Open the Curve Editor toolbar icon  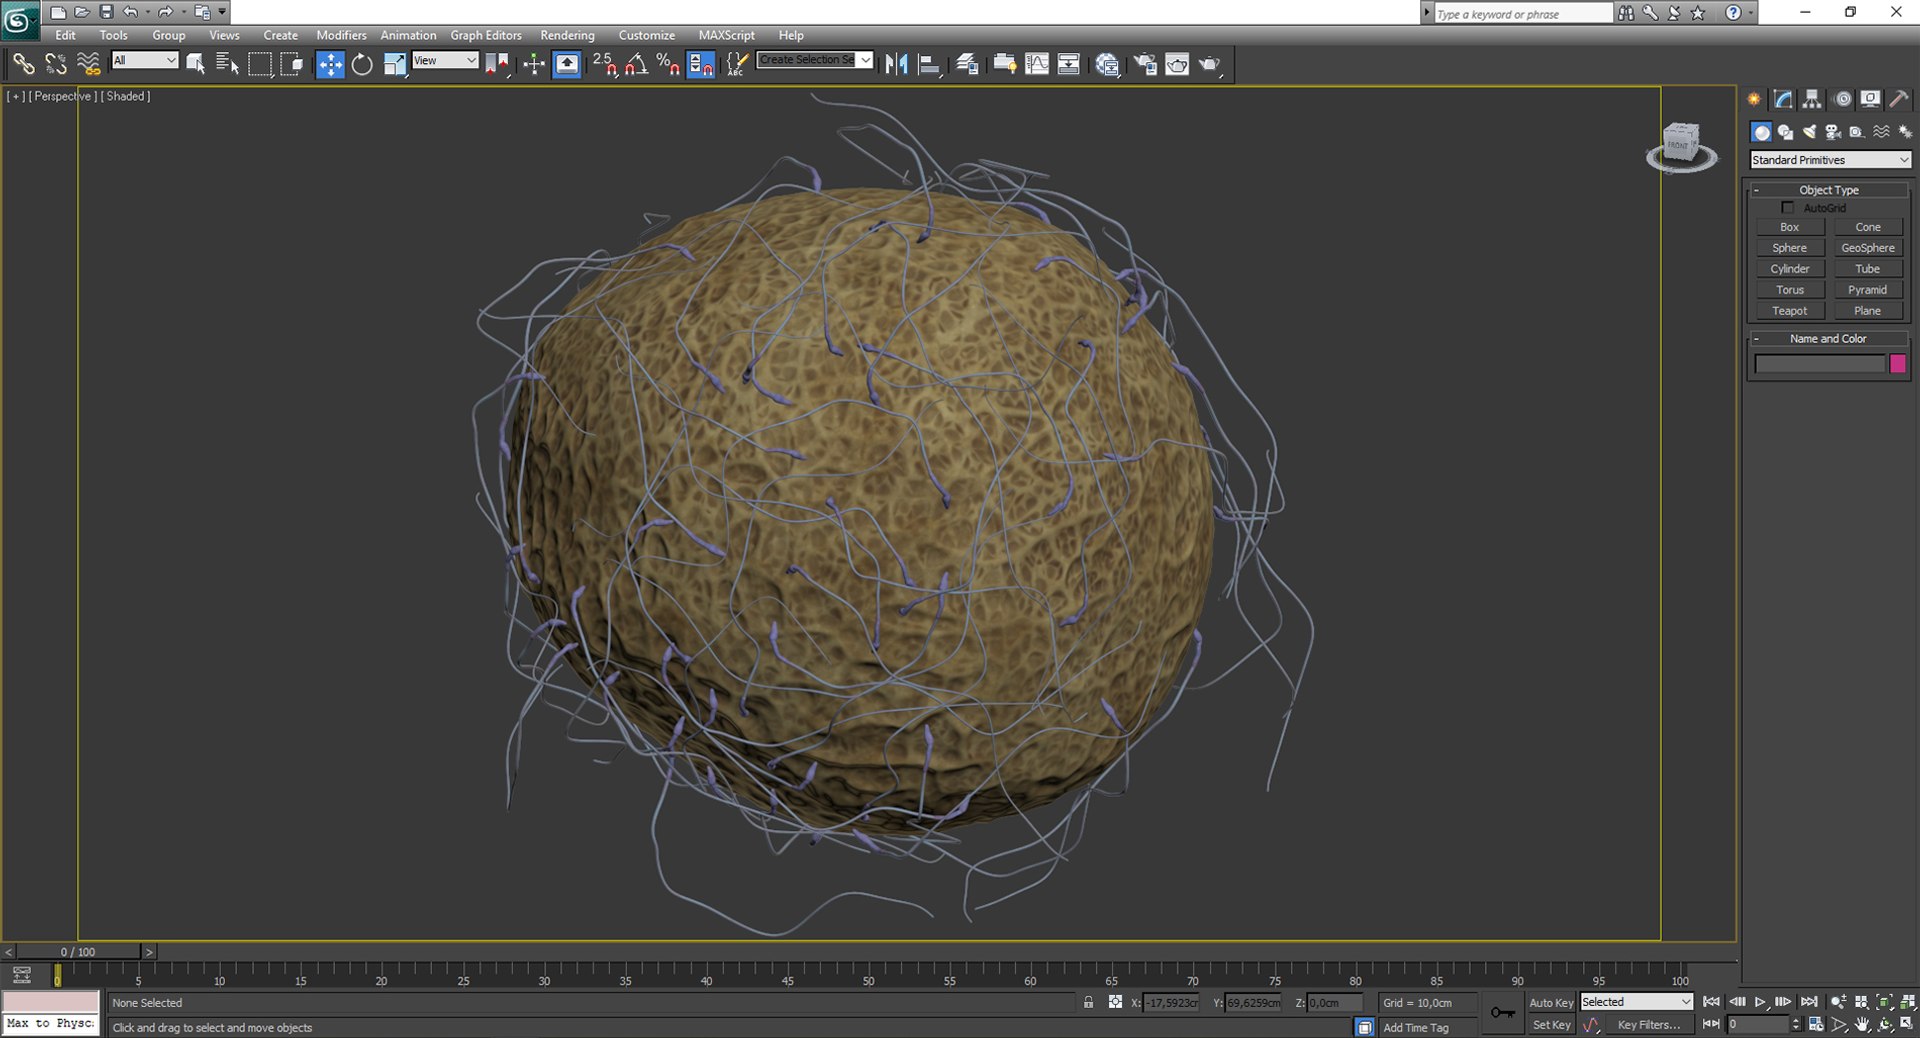[x=1037, y=65]
